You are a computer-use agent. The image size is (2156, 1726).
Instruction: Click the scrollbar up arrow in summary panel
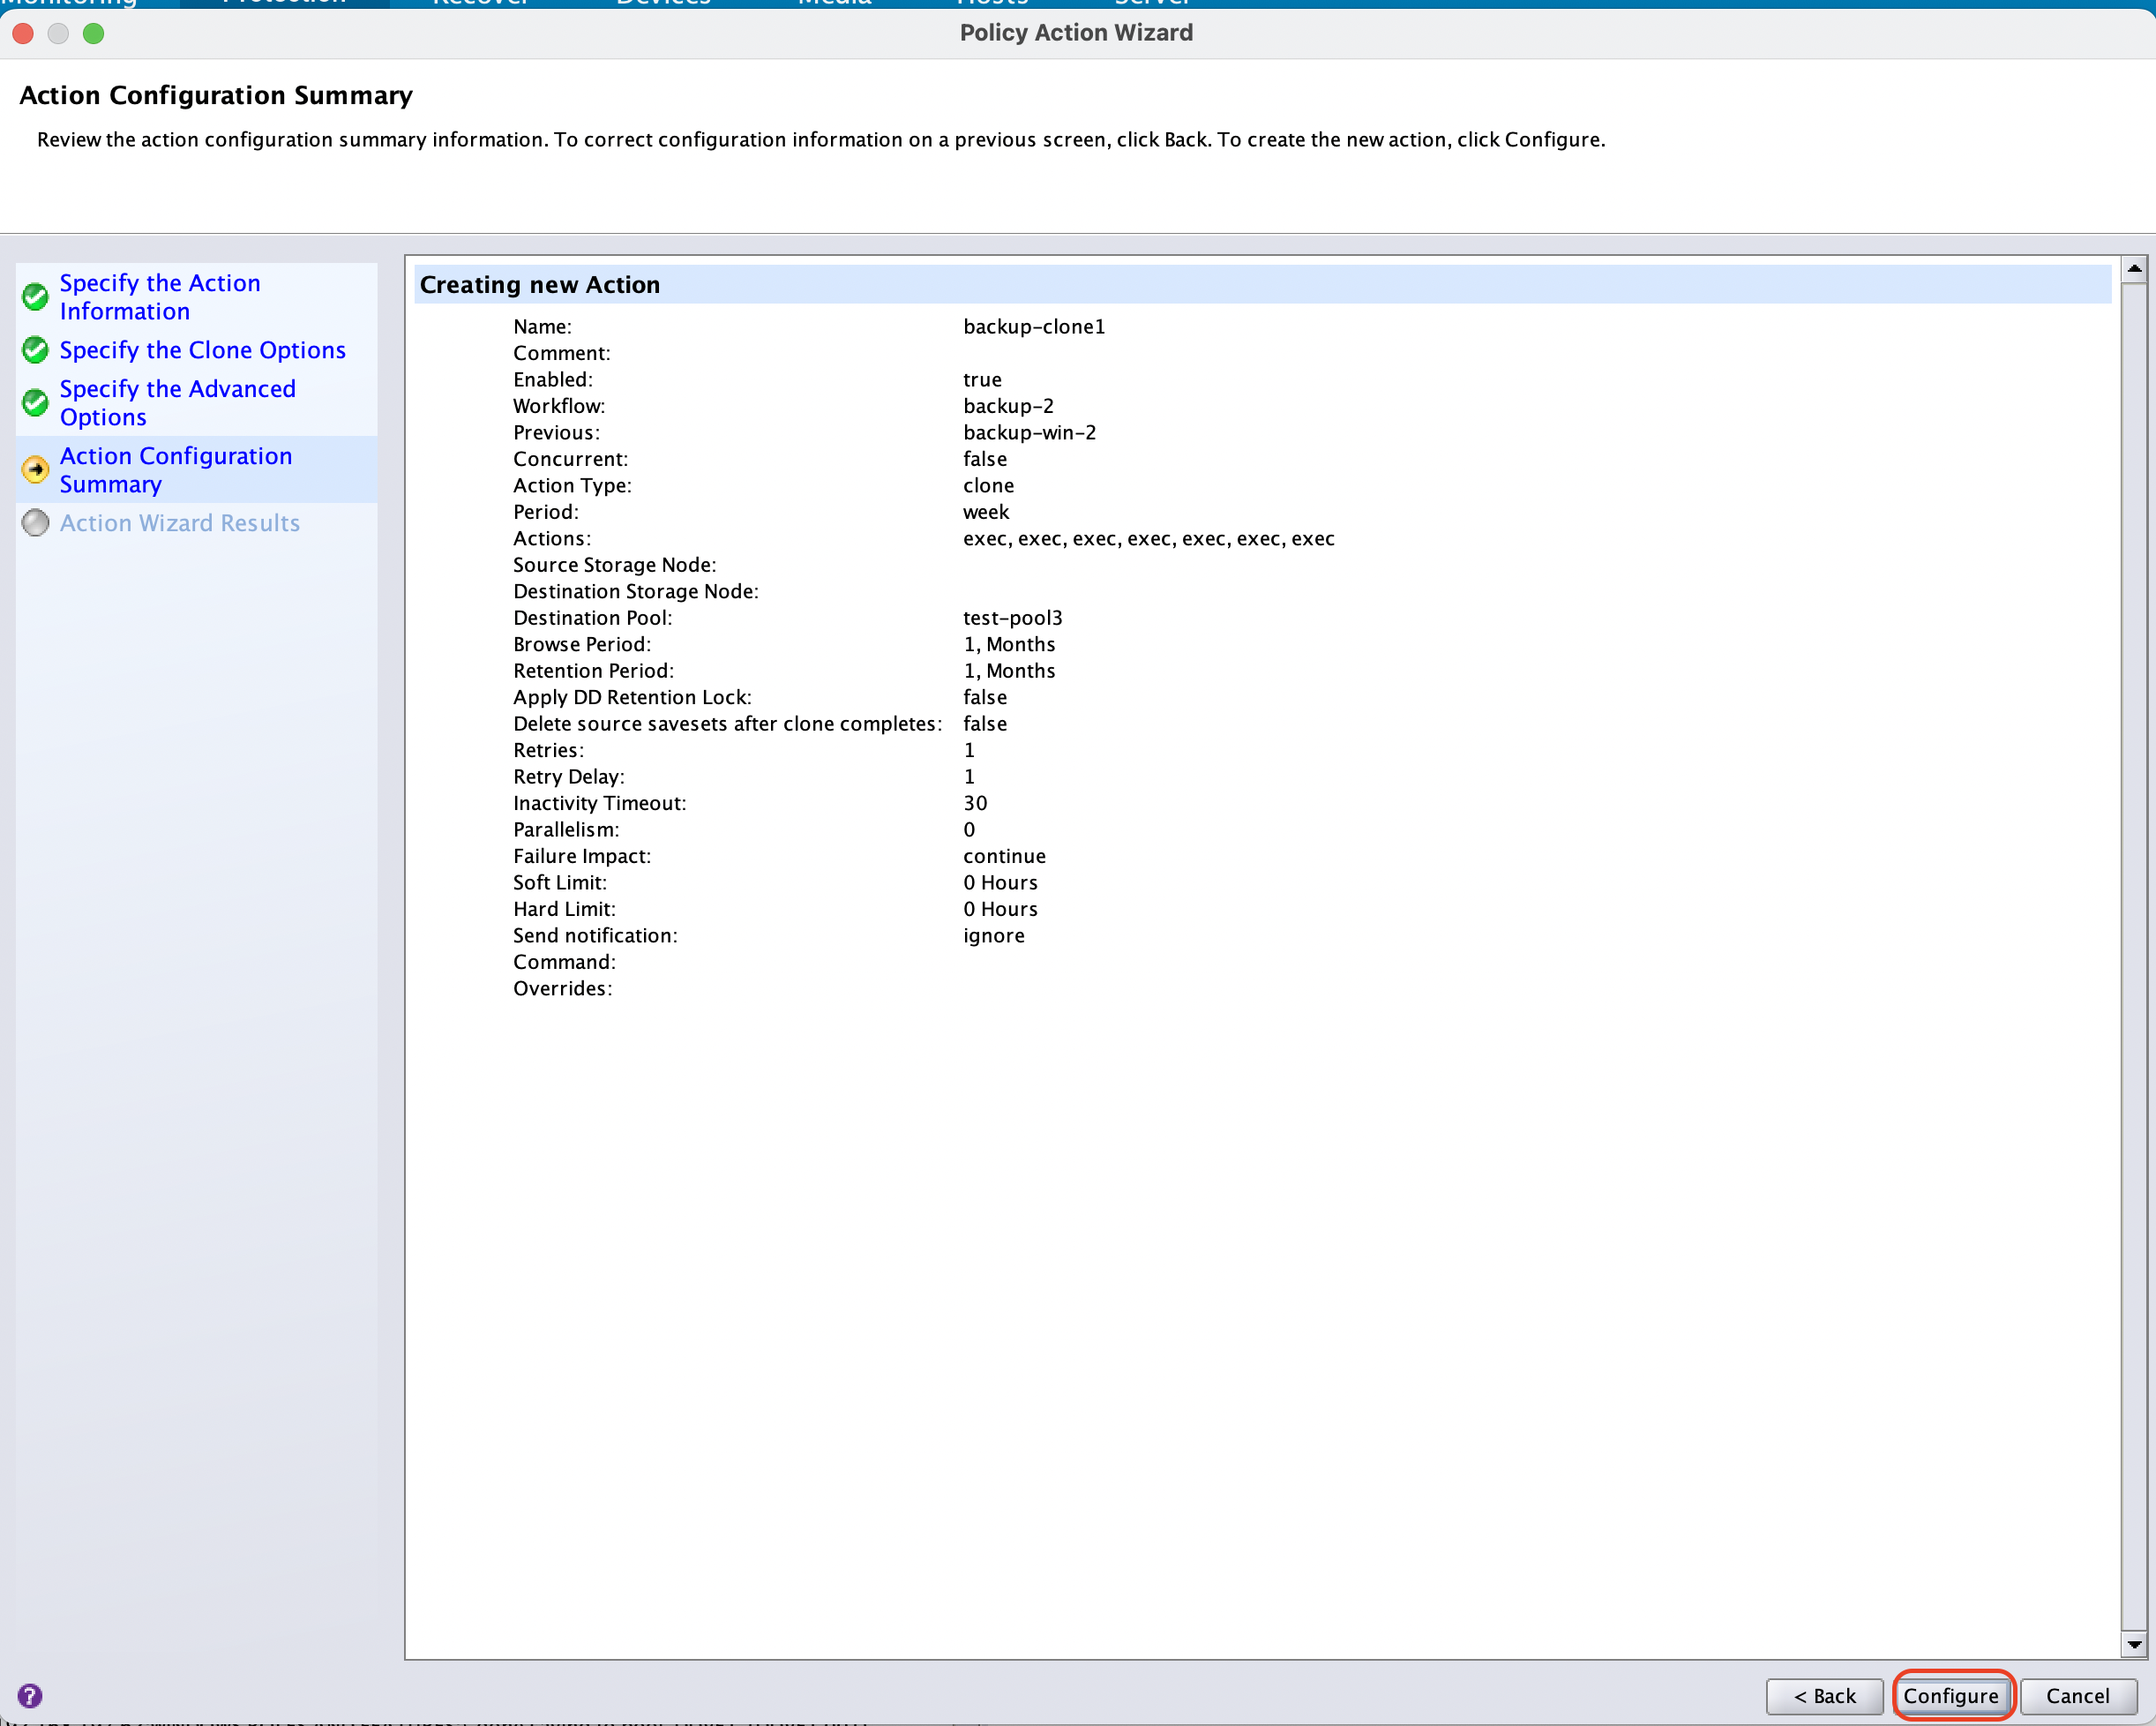(2134, 269)
